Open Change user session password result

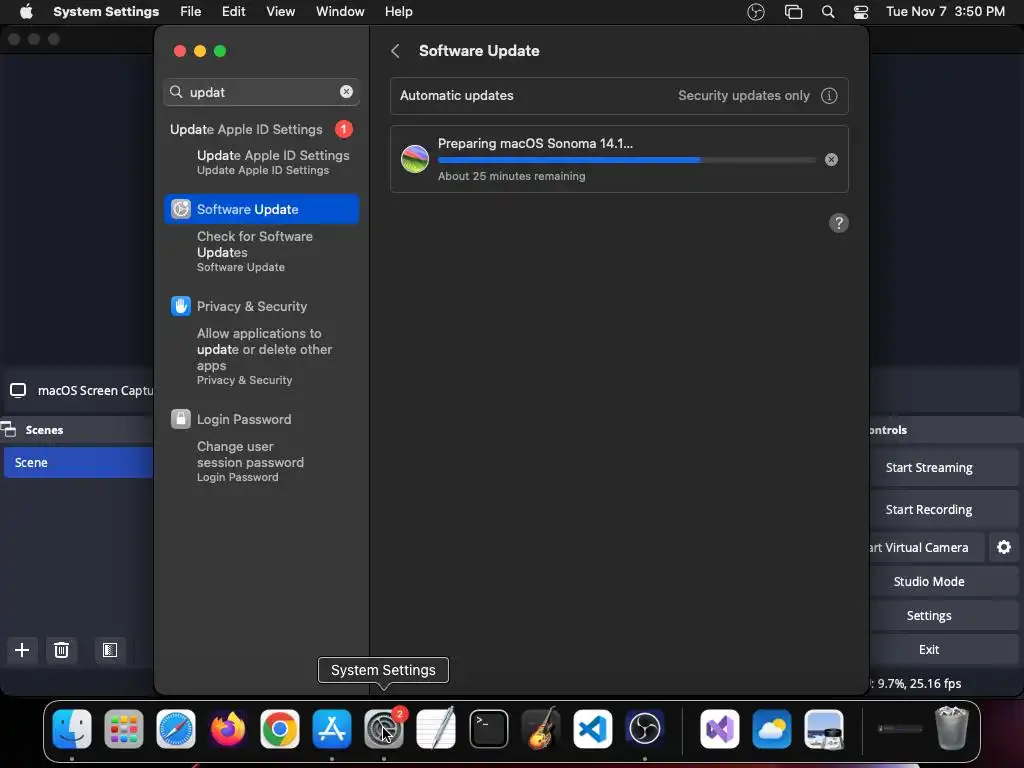[x=250, y=462]
